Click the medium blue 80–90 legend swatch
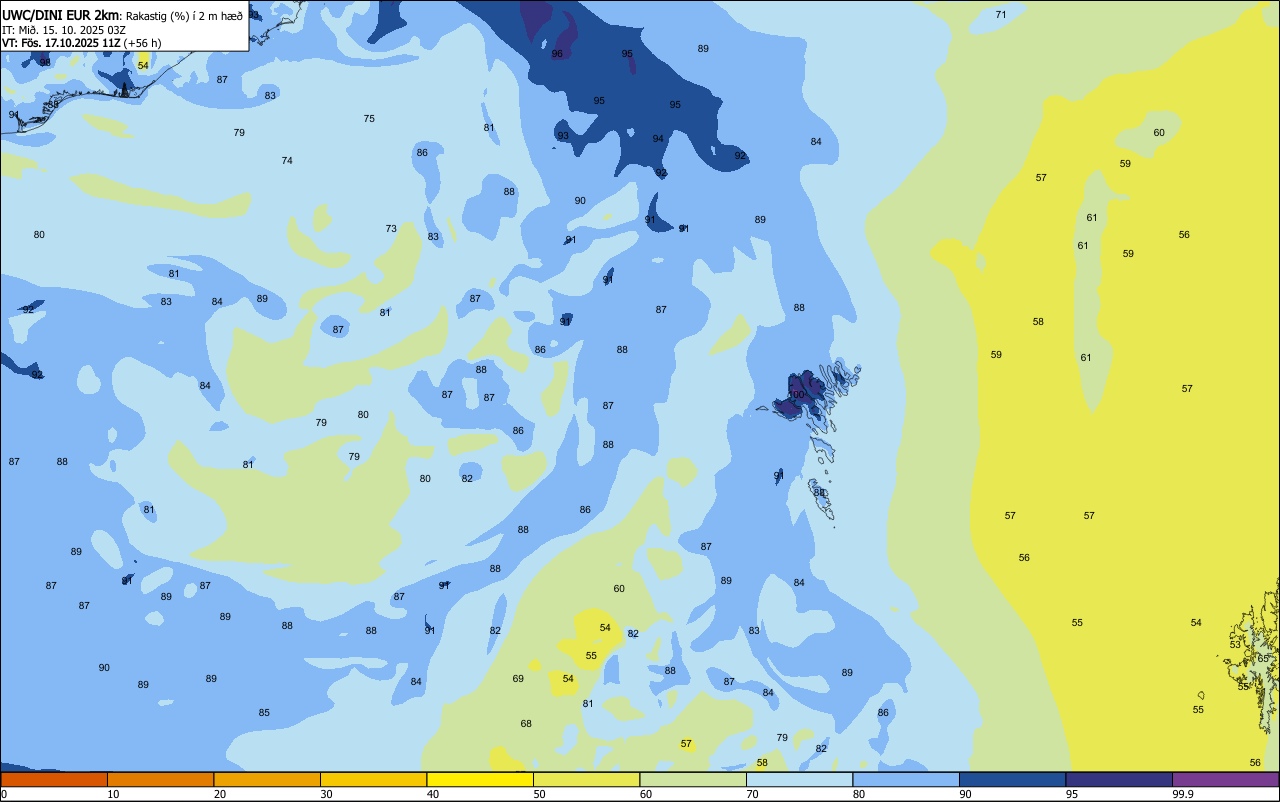 (906, 780)
